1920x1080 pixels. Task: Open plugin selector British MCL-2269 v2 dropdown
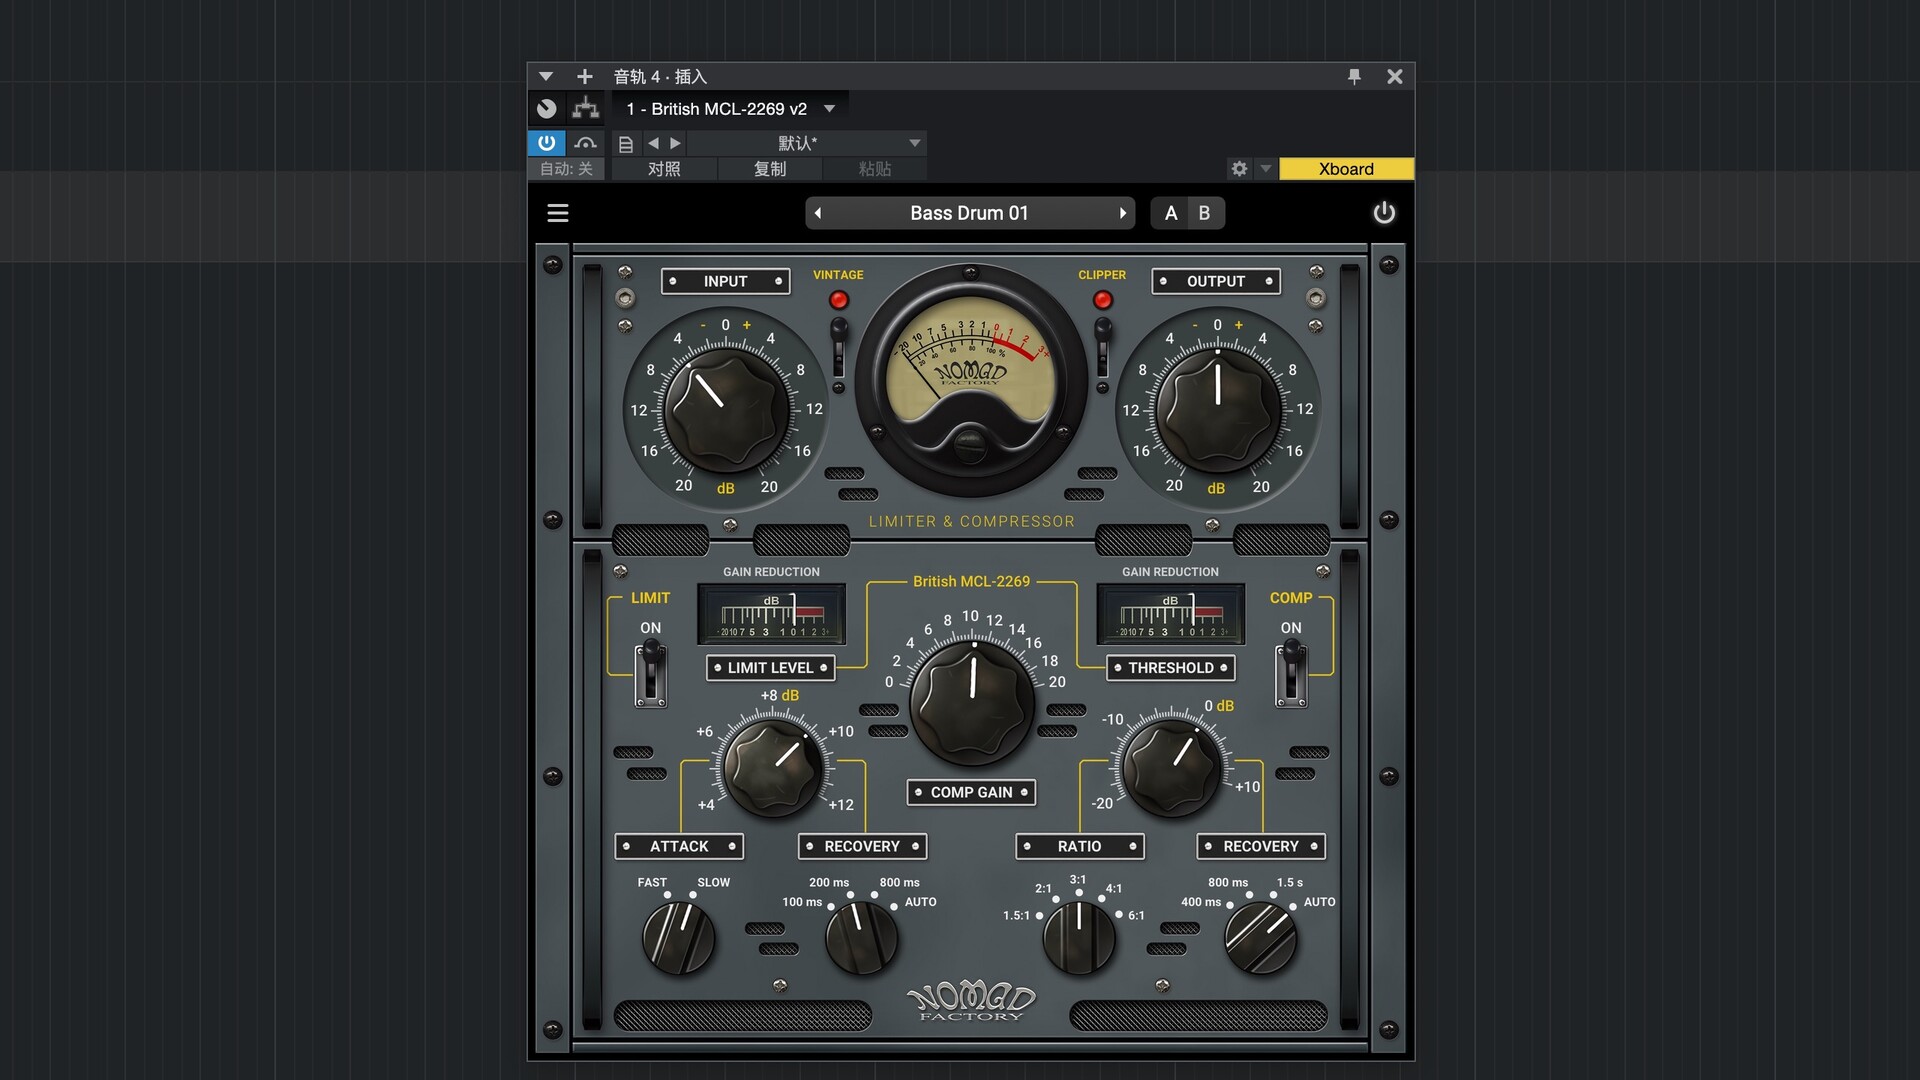[x=731, y=108]
